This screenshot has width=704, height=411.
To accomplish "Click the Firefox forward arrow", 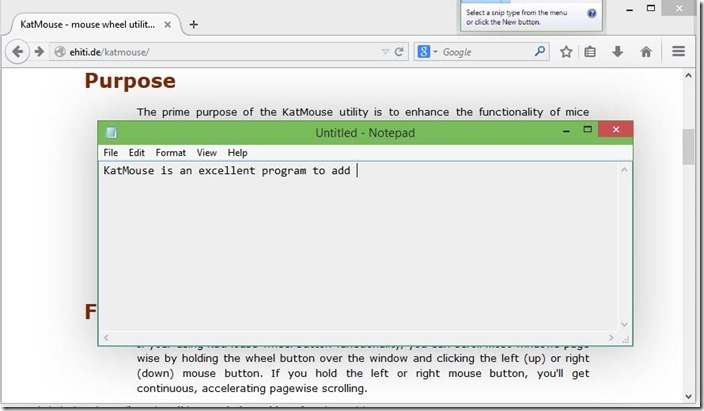I will point(40,52).
